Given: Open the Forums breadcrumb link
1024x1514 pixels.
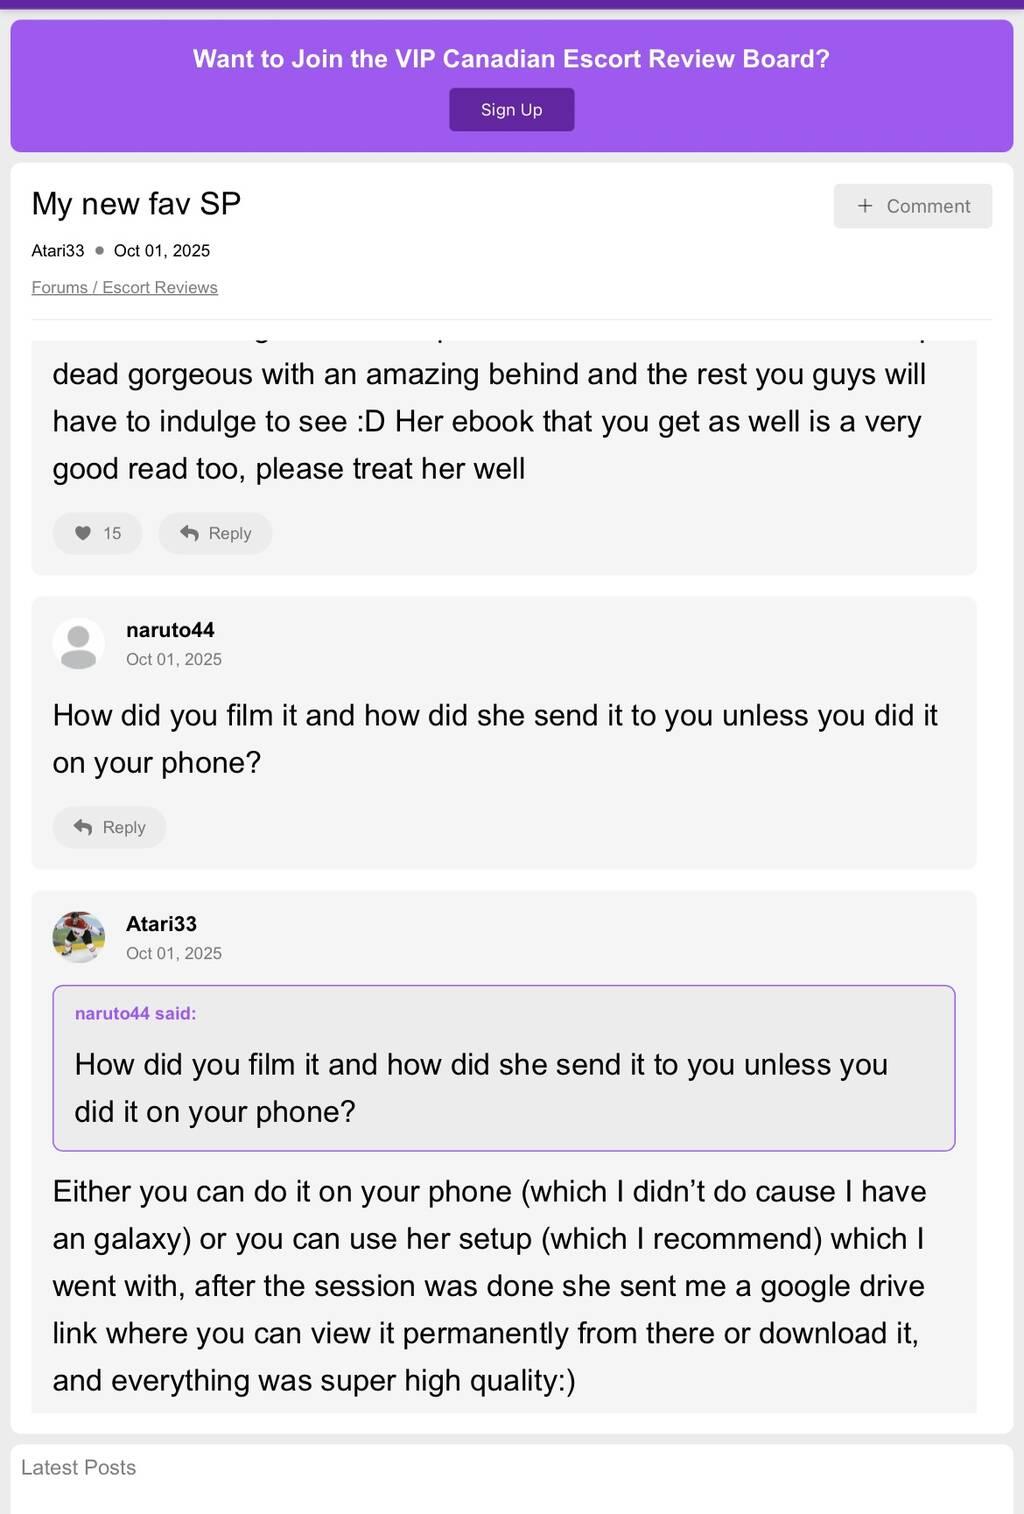Looking at the screenshot, I should click(59, 287).
